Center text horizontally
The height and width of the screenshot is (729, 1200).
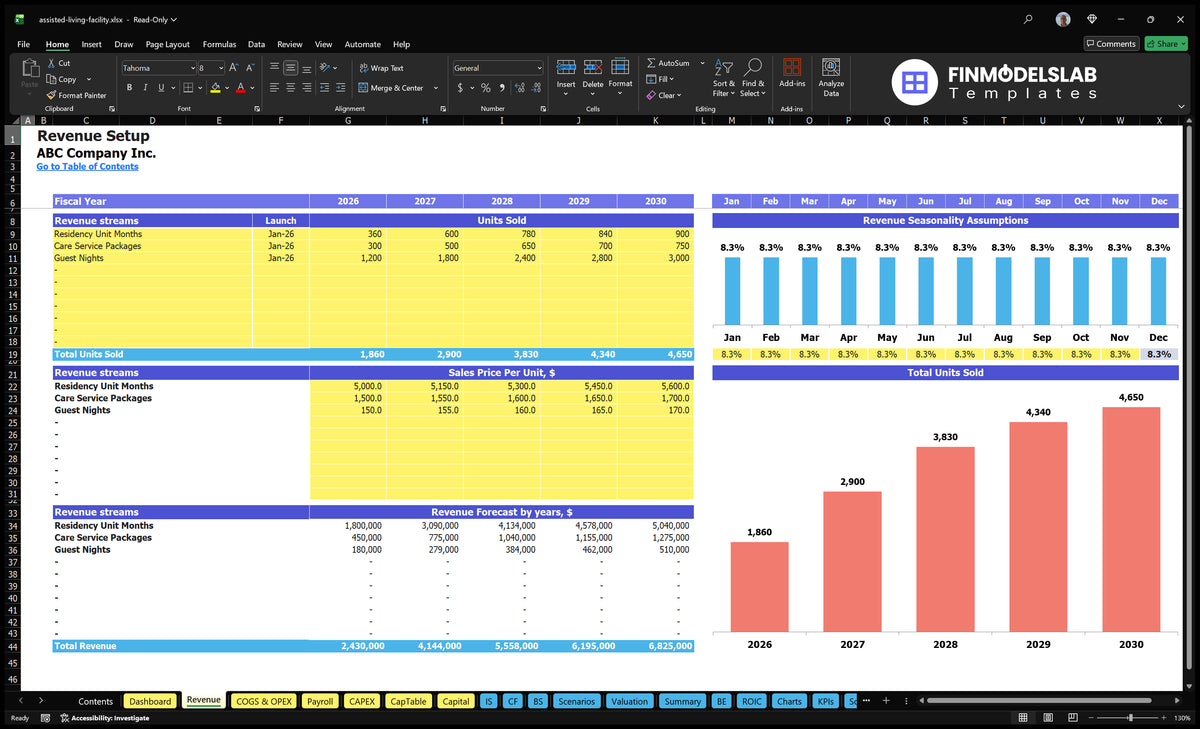[290, 88]
